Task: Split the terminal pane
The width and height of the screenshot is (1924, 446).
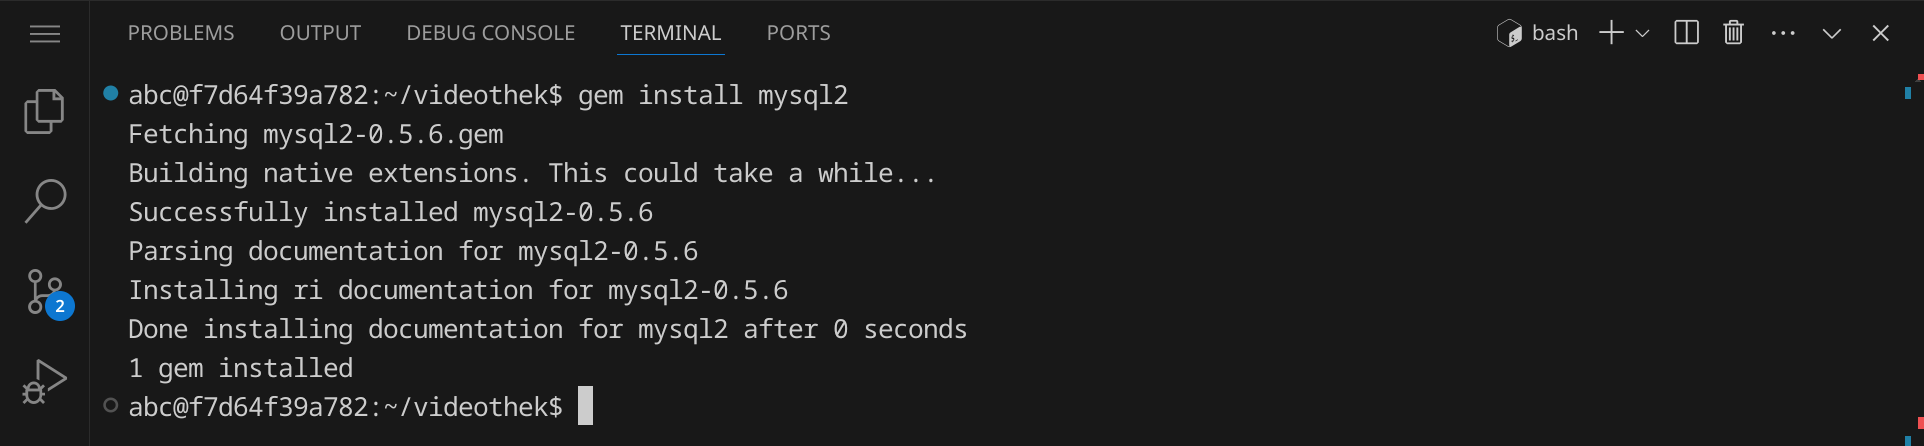Action: [1686, 33]
